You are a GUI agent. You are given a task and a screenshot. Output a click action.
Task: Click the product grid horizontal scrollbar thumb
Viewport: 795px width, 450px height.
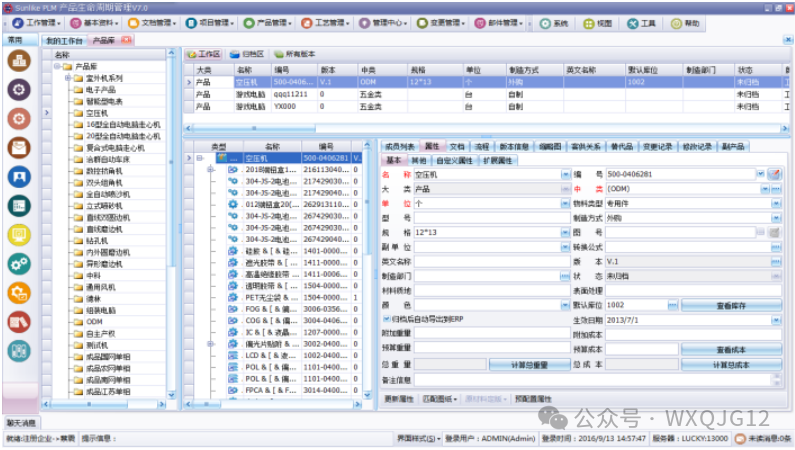tap(254, 129)
